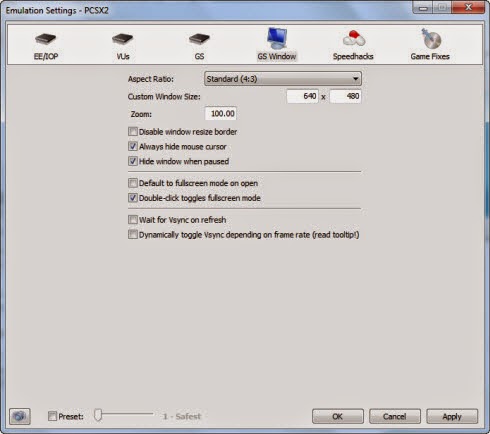Click the 'Custom Window Size:' label

[x=164, y=97]
